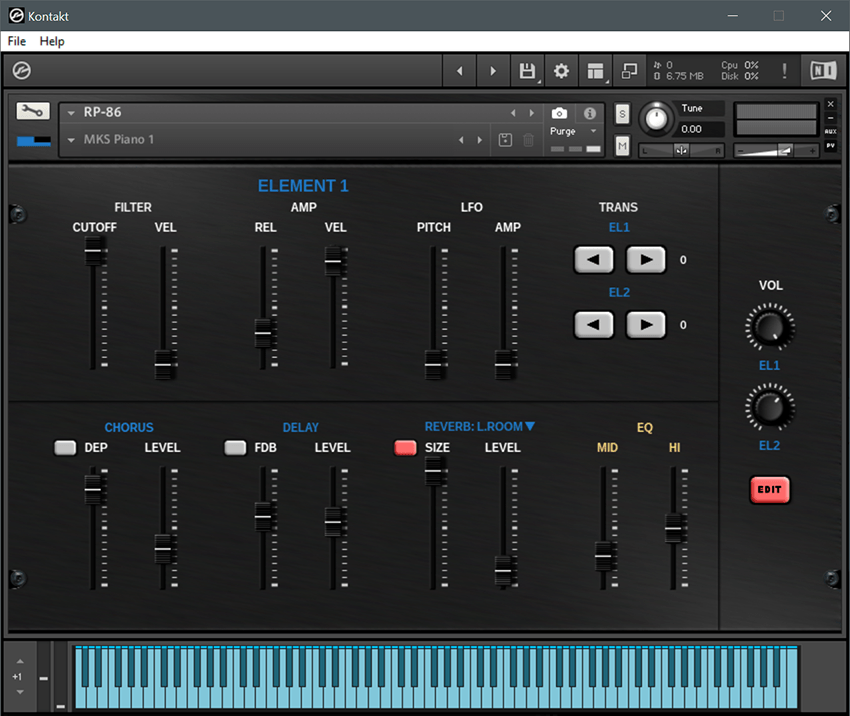
Task: Open instrument edit mode with wrench icon
Action: click(33, 111)
